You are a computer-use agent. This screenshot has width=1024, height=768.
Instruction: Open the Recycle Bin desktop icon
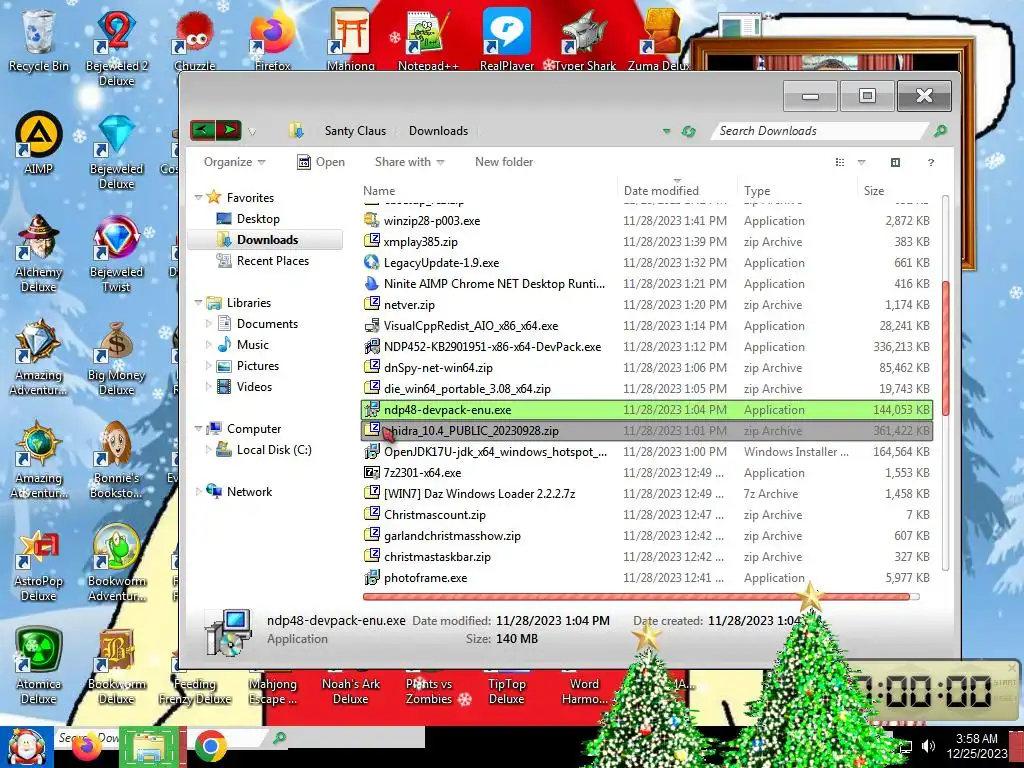tap(39, 41)
